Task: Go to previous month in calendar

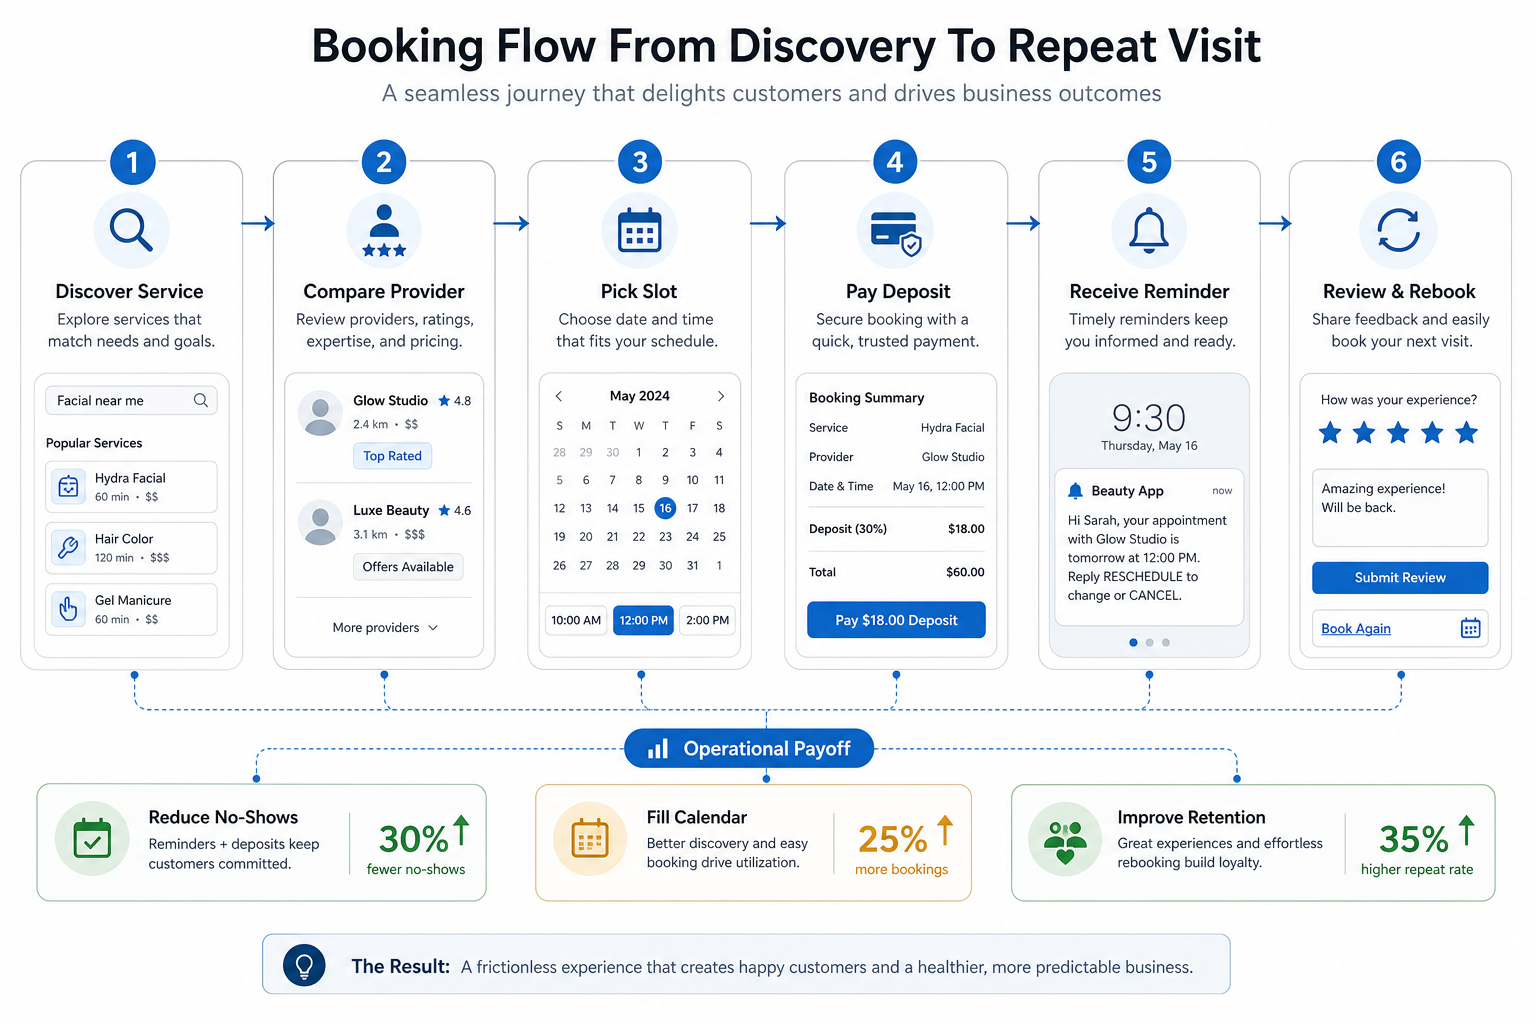Action: click(x=559, y=396)
